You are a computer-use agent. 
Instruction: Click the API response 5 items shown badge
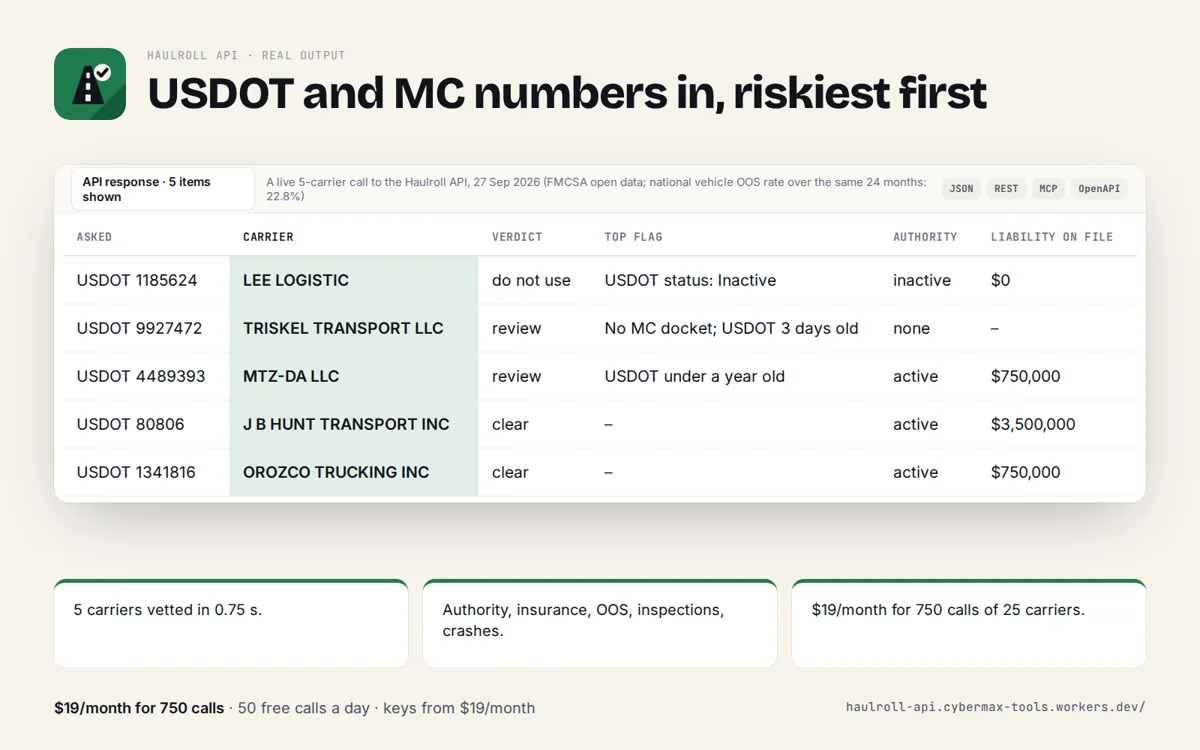pos(163,189)
